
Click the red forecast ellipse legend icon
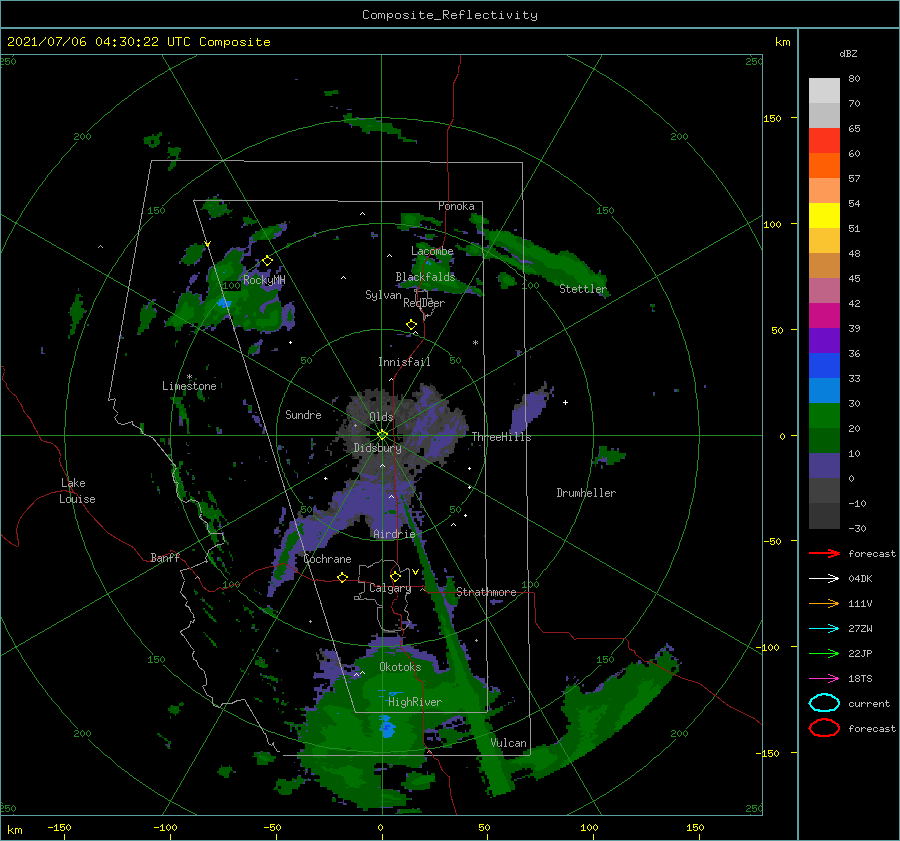[824, 728]
